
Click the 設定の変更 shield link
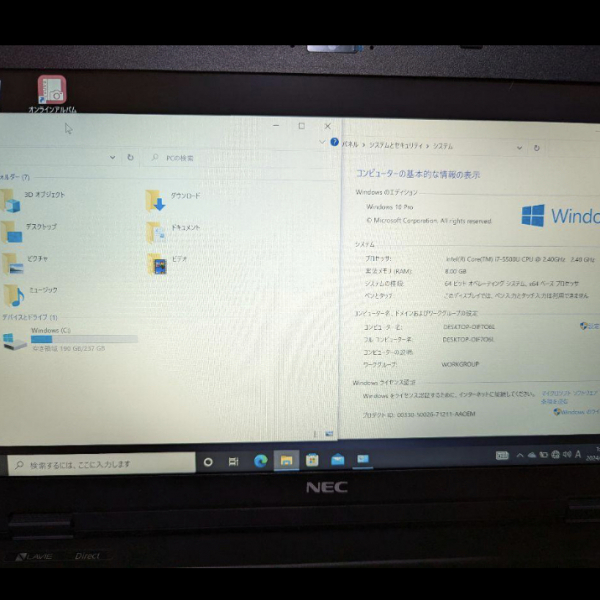point(590,326)
